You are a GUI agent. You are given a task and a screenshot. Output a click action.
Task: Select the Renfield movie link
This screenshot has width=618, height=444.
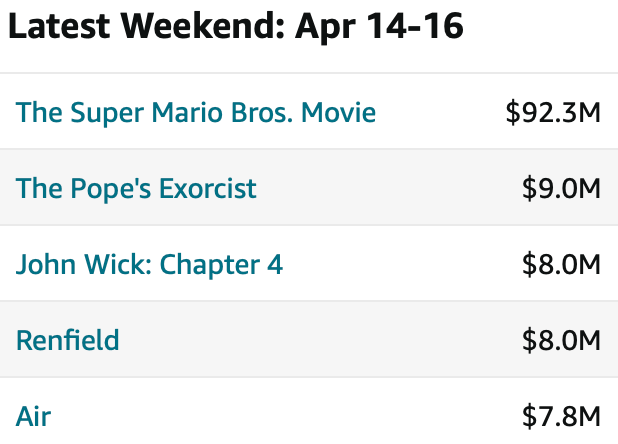pos(67,340)
